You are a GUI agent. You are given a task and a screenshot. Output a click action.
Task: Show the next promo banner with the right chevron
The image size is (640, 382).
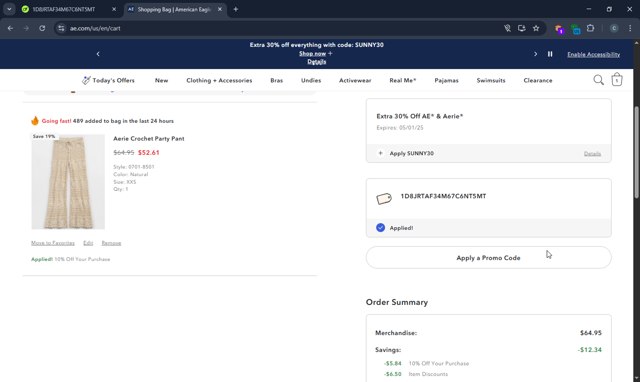pyautogui.click(x=536, y=54)
